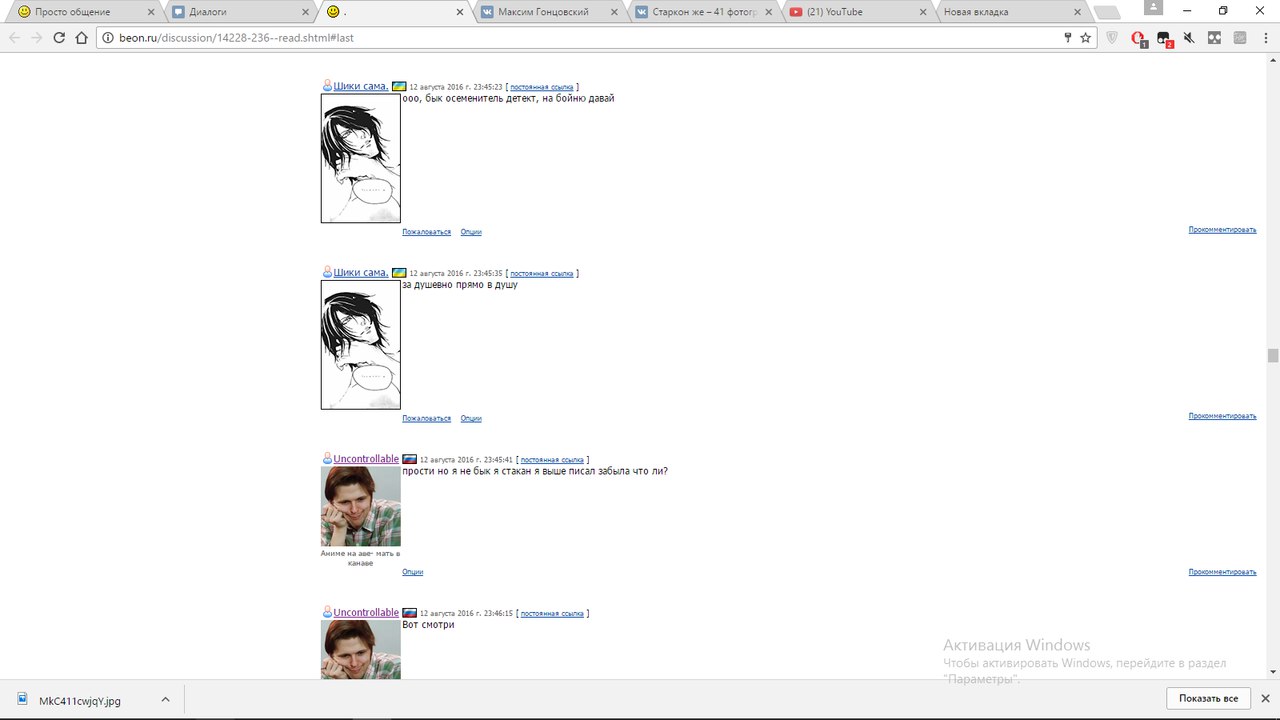Close the Диалоги tab

coord(305,12)
